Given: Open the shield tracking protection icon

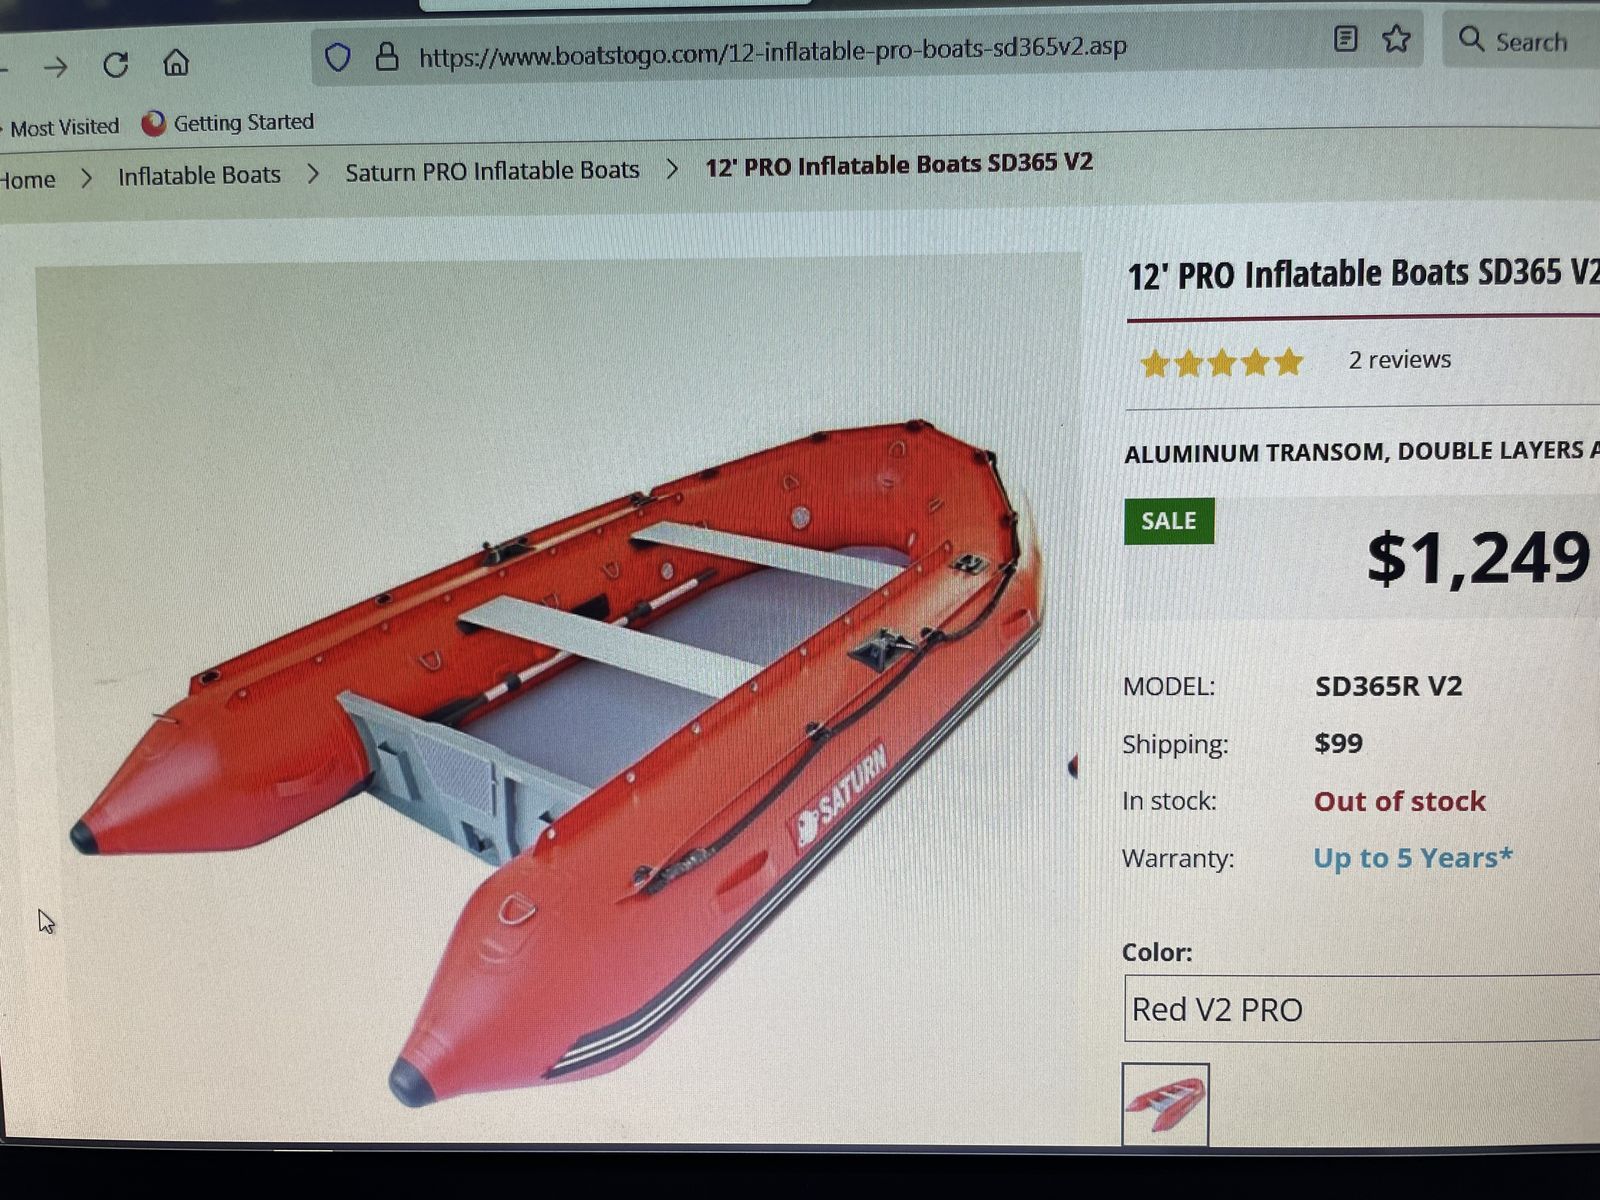Looking at the screenshot, I should tap(338, 58).
